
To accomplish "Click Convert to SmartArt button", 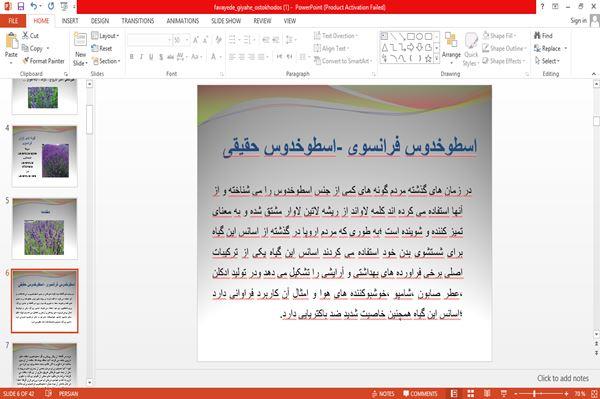I will pos(343,61).
